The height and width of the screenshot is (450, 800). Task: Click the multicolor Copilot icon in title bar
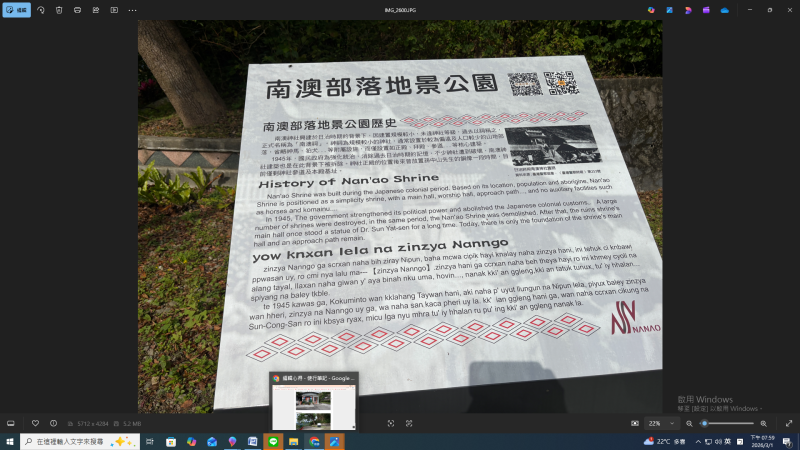(x=651, y=10)
